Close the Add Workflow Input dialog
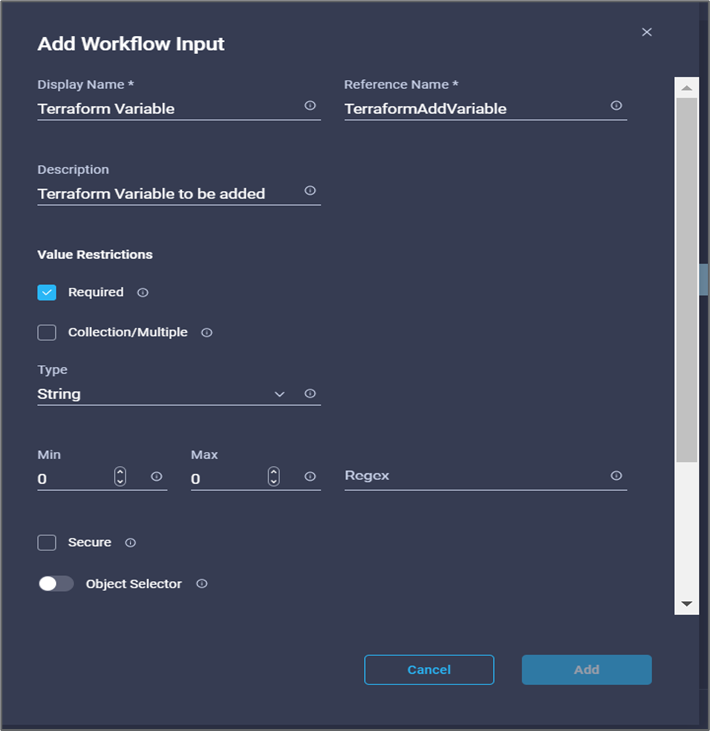Screen dimensions: 710x731 click(647, 32)
